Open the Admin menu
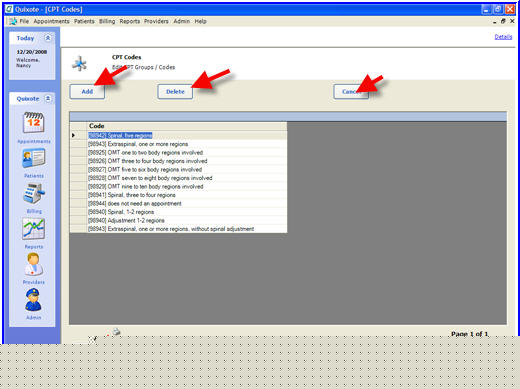The width and height of the screenshot is (520, 389). pos(181,21)
